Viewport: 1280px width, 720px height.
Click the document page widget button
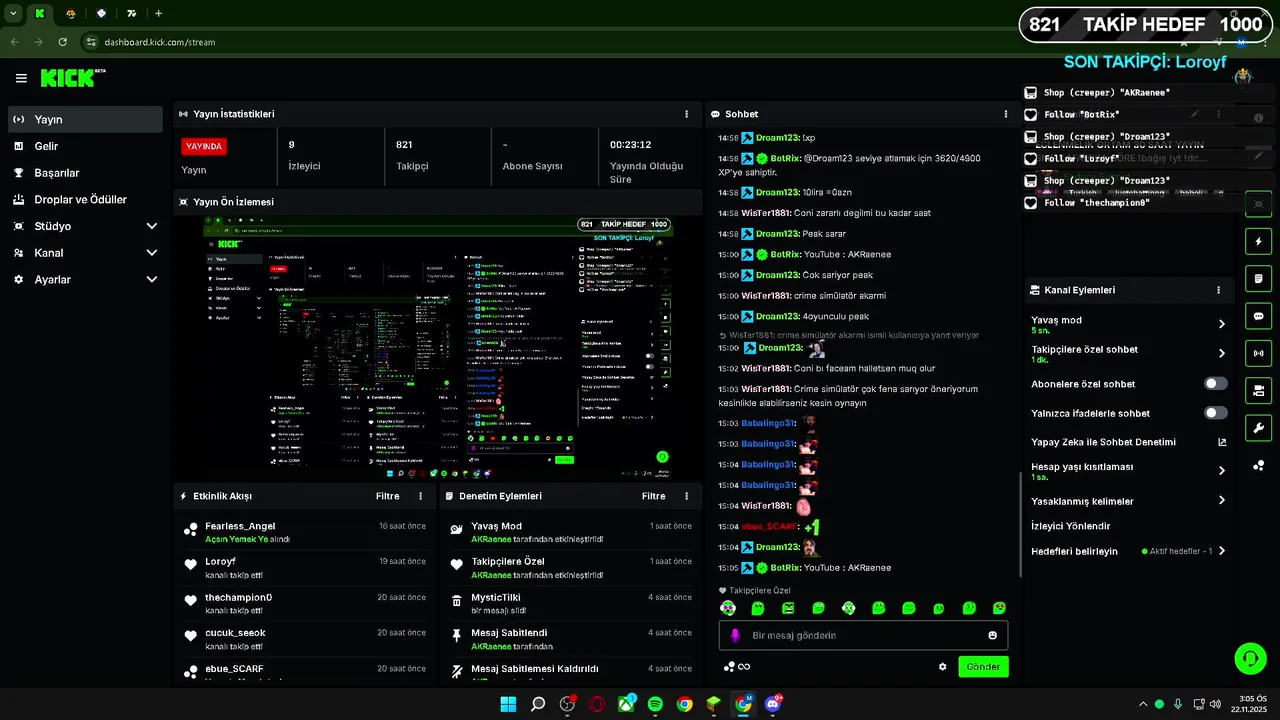1258,278
